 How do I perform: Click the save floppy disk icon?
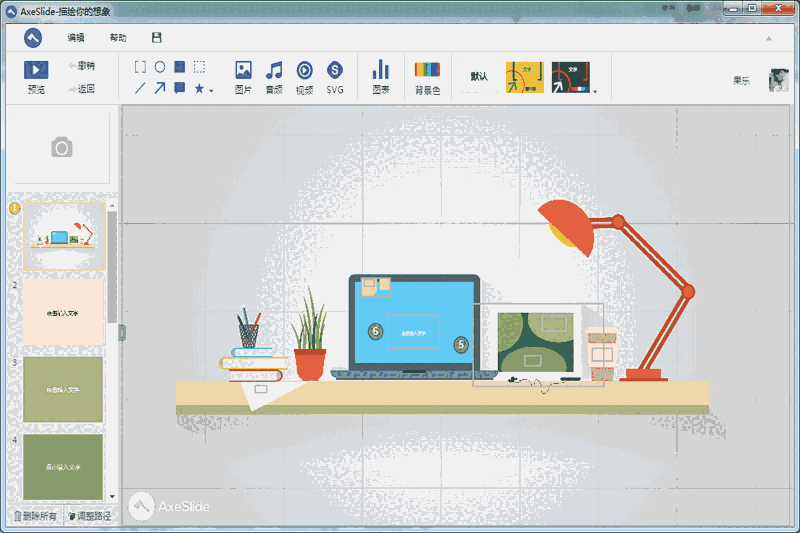[x=156, y=38]
